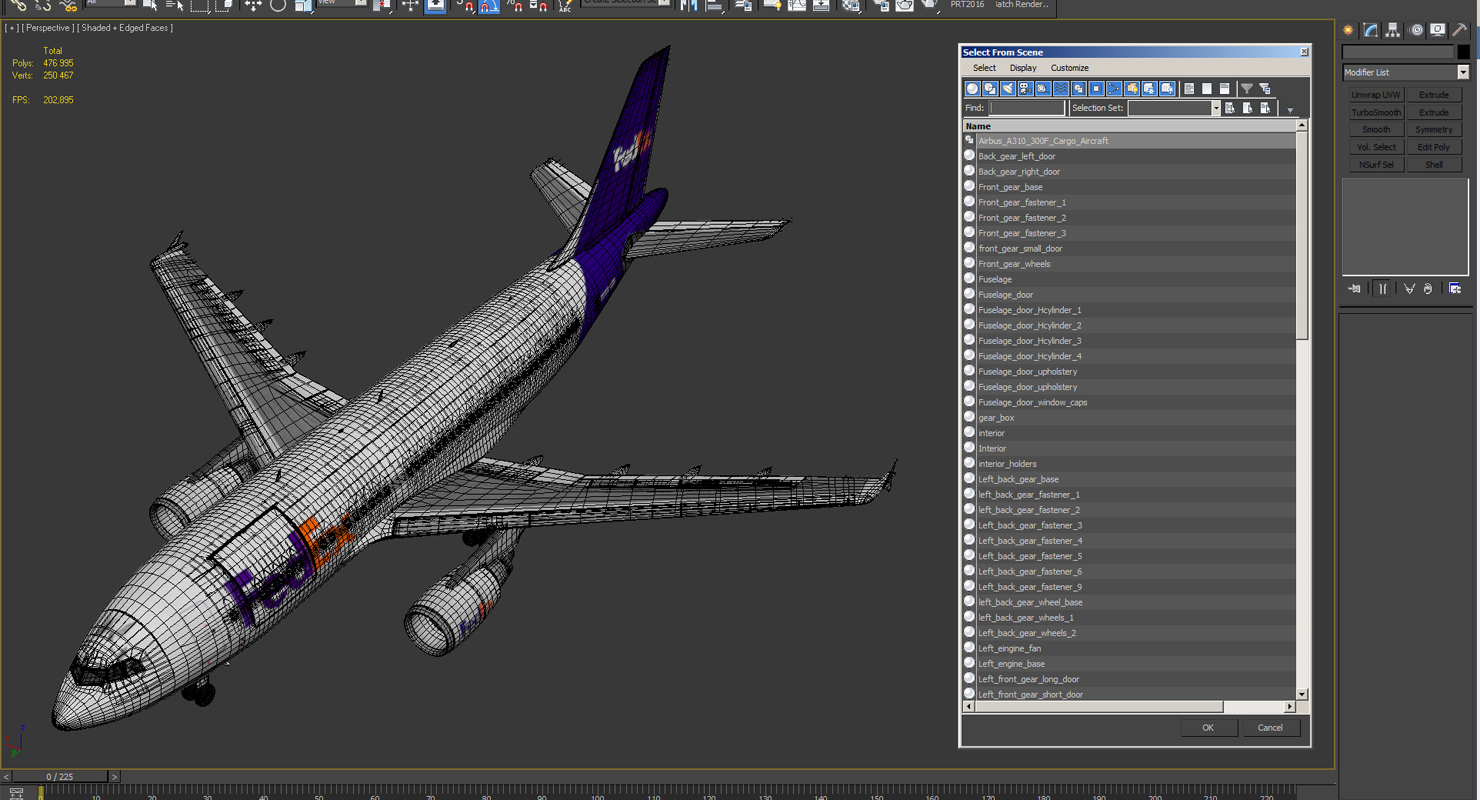
Task: Click the Display Containers filter icon
Action: (1132, 89)
